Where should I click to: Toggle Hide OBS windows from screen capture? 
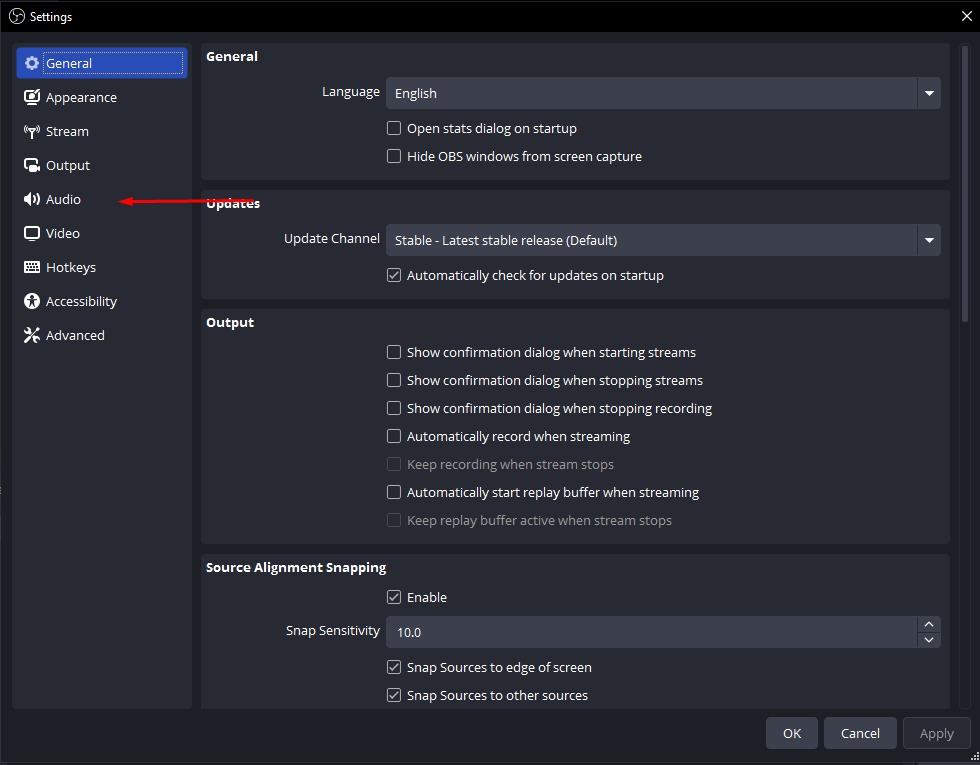point(394,156)
